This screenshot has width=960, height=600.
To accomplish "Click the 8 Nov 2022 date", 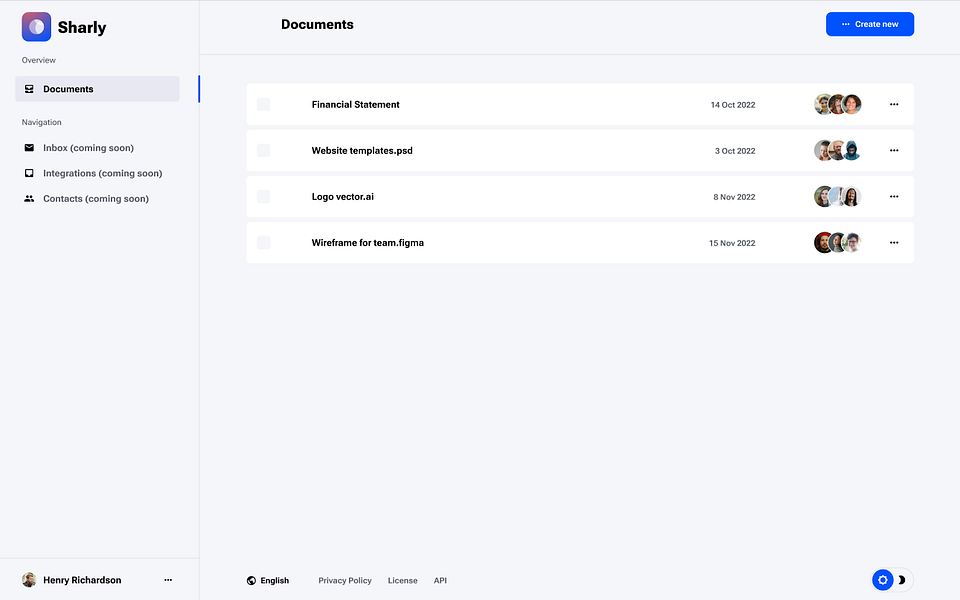I will pyautogui.click(x=734, y=197).
